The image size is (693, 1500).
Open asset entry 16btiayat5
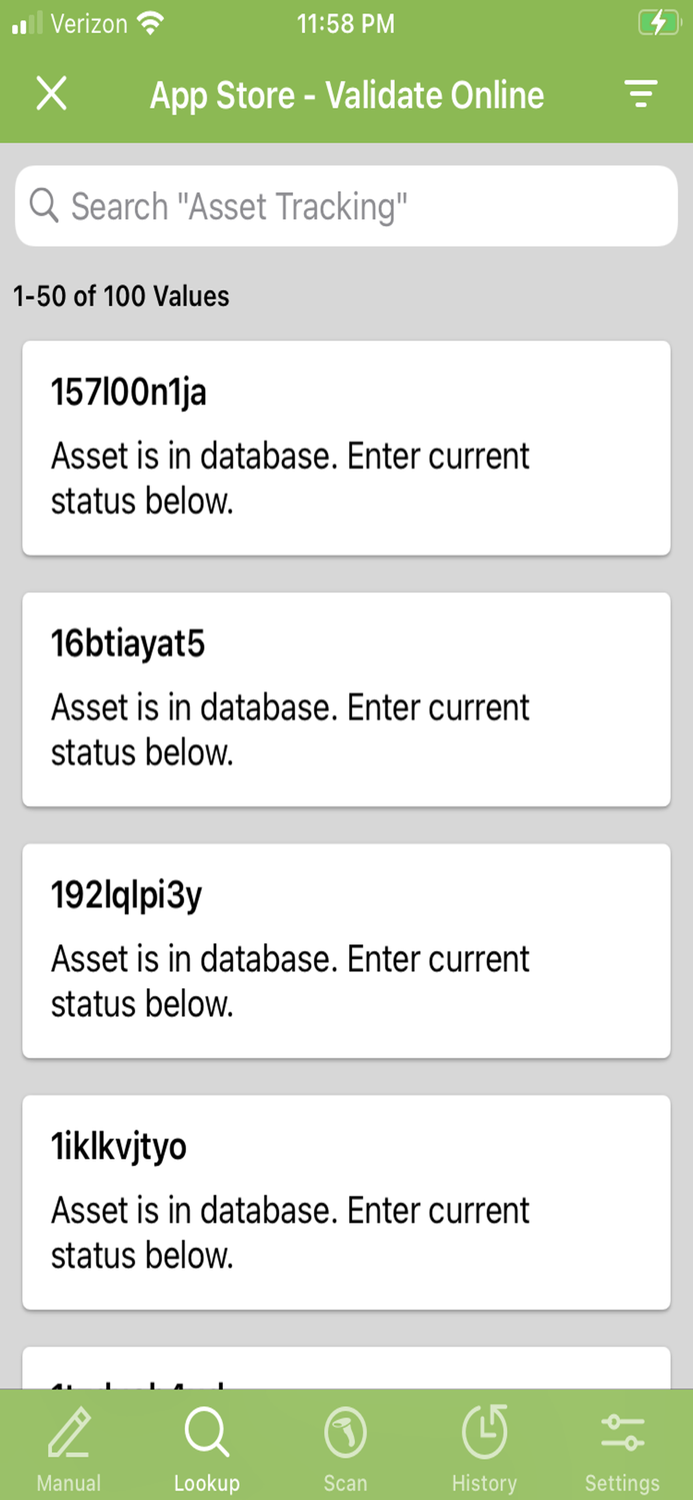coord(346,699)
